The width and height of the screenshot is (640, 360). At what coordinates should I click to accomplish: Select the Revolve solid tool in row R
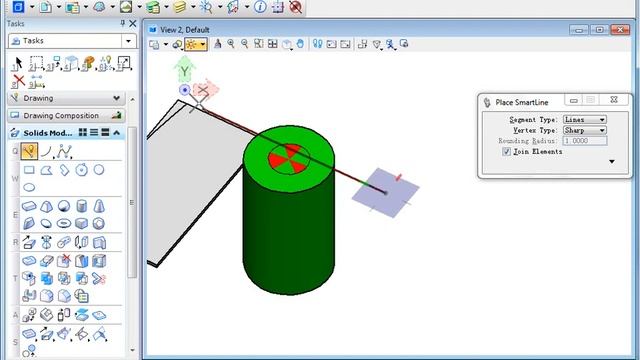pos(46,242)
